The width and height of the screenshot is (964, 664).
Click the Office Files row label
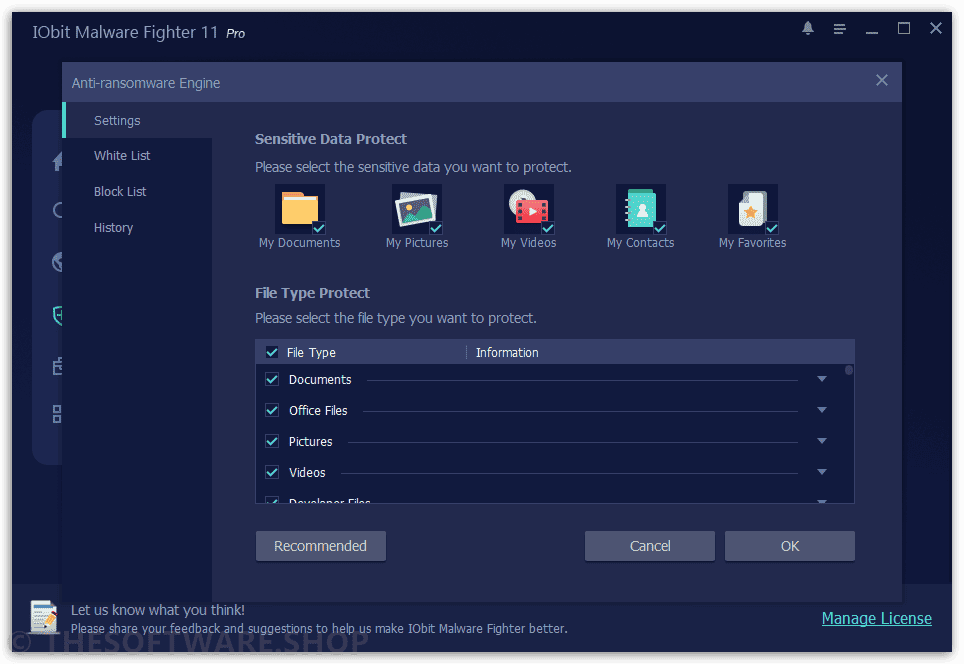point(318,410)
